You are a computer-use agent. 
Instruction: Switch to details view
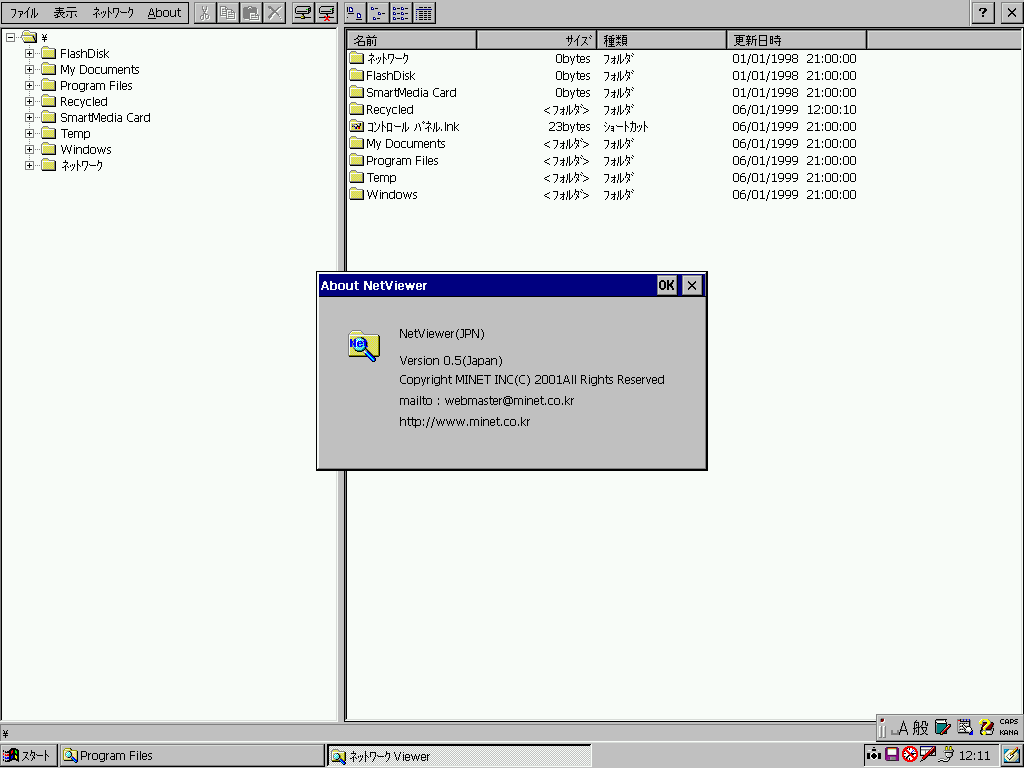[x=424, y=13]
